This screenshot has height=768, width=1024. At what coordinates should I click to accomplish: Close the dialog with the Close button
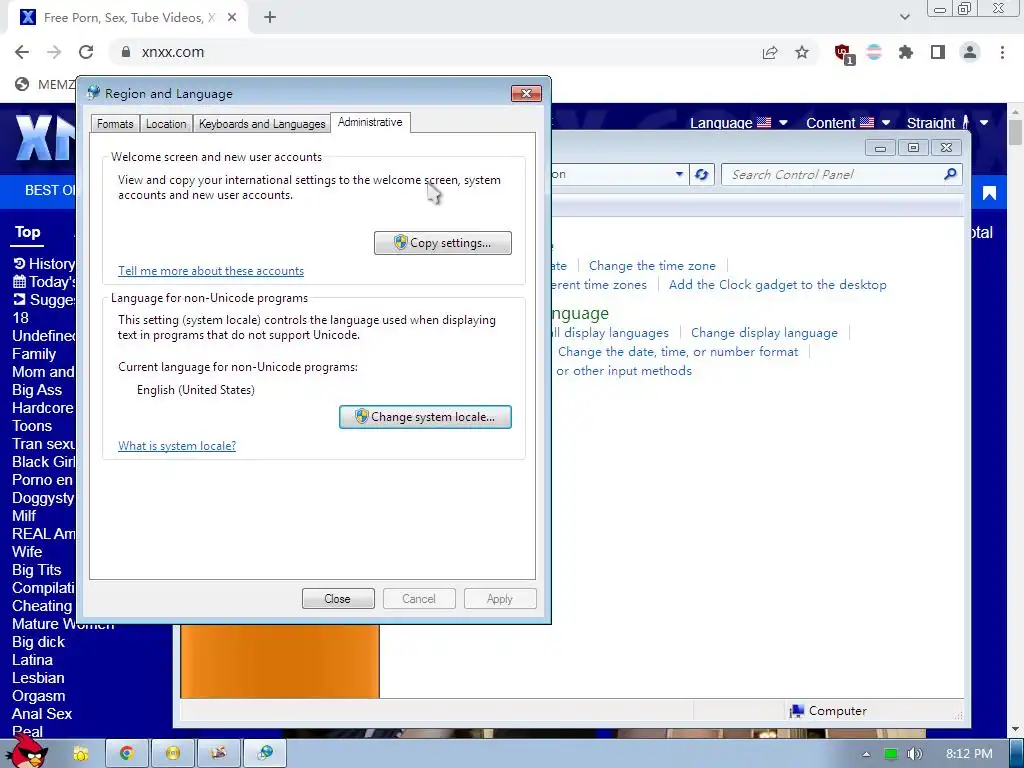(x=338, y=599)
